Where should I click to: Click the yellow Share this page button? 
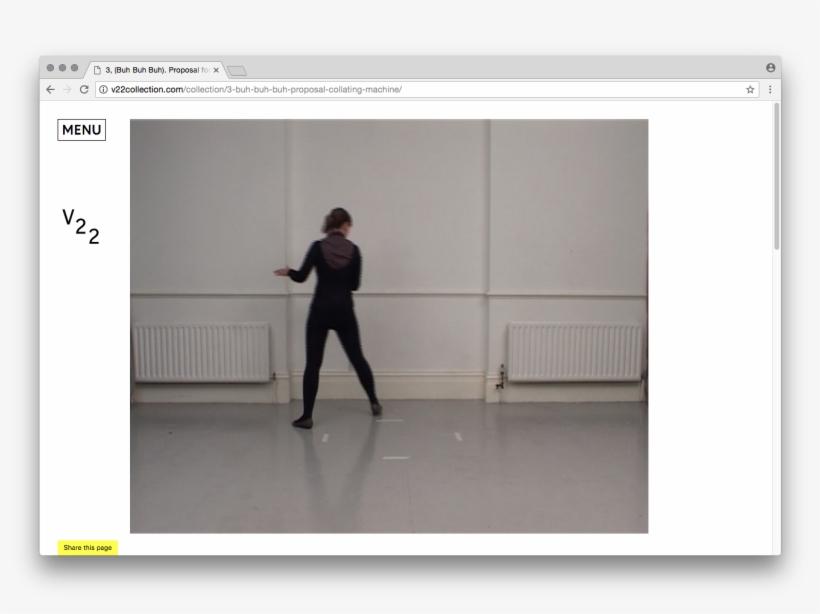[x=88, y=547]
